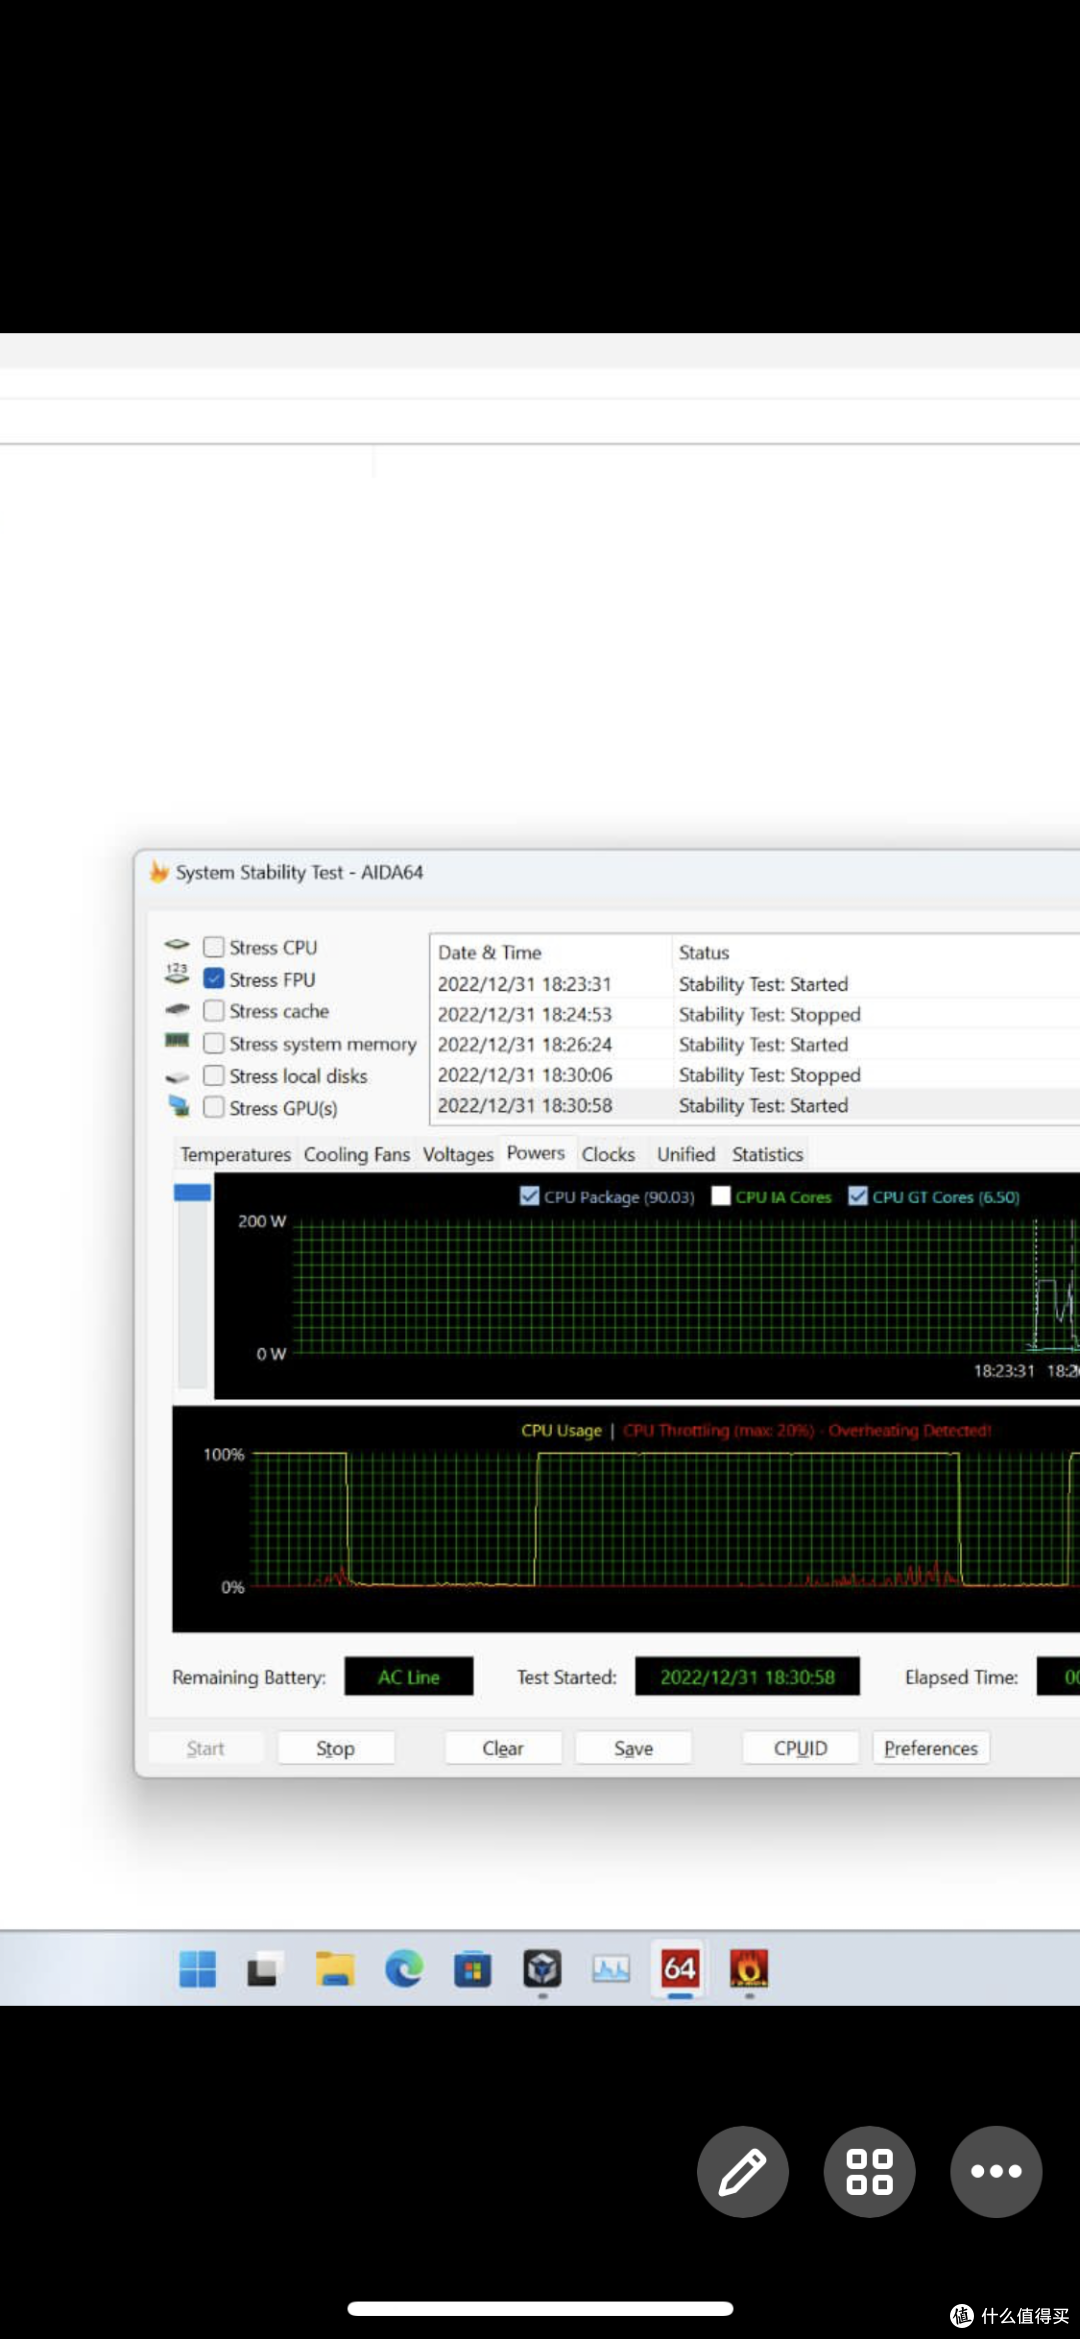
Task: Click the CPU Usage graph label
Action: click(561, 1430)
